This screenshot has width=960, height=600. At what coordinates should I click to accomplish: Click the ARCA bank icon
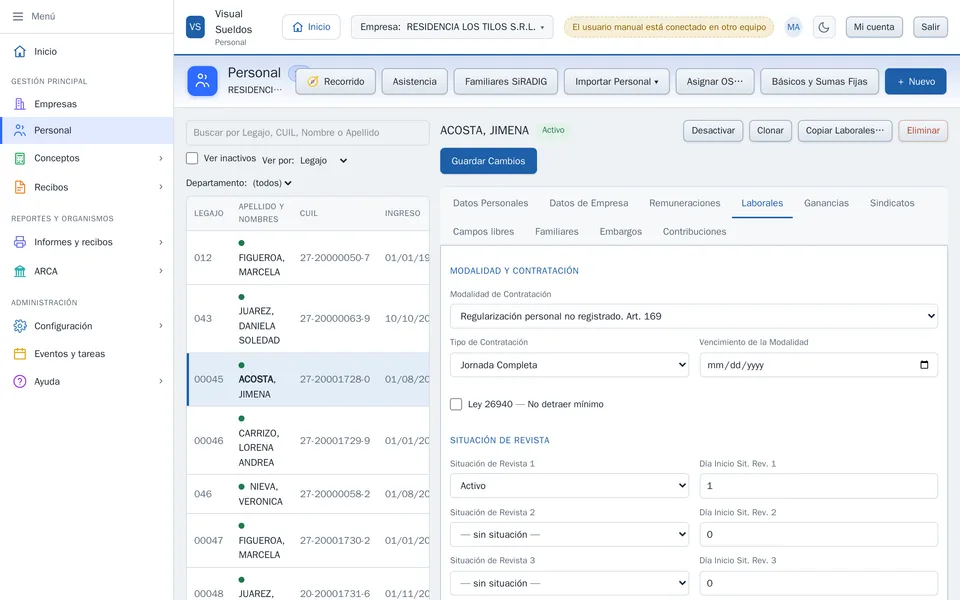click(x=20, y=271)
